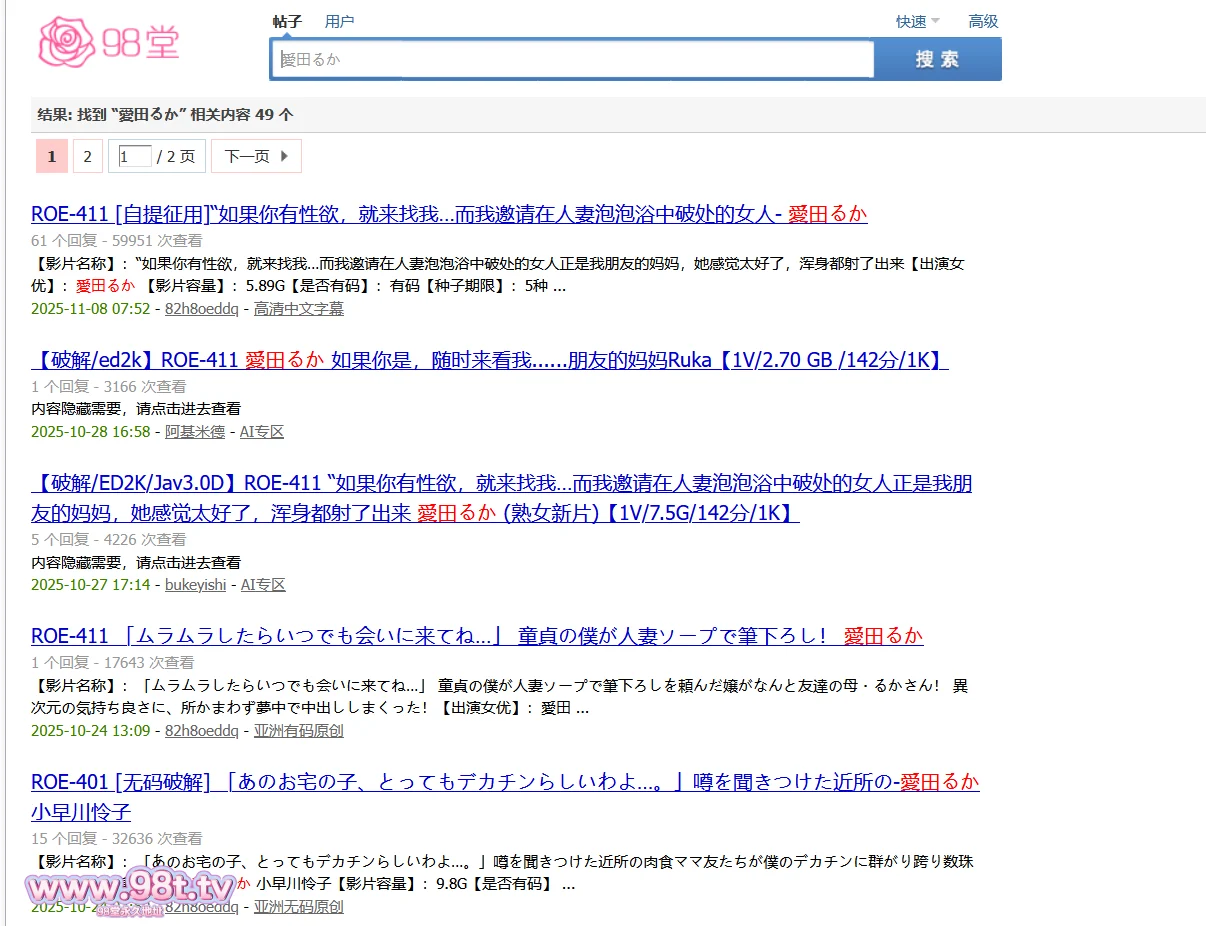Select current page 1 in pagination
This screenshot has height=926, width=1206.
tap(52, 156)
